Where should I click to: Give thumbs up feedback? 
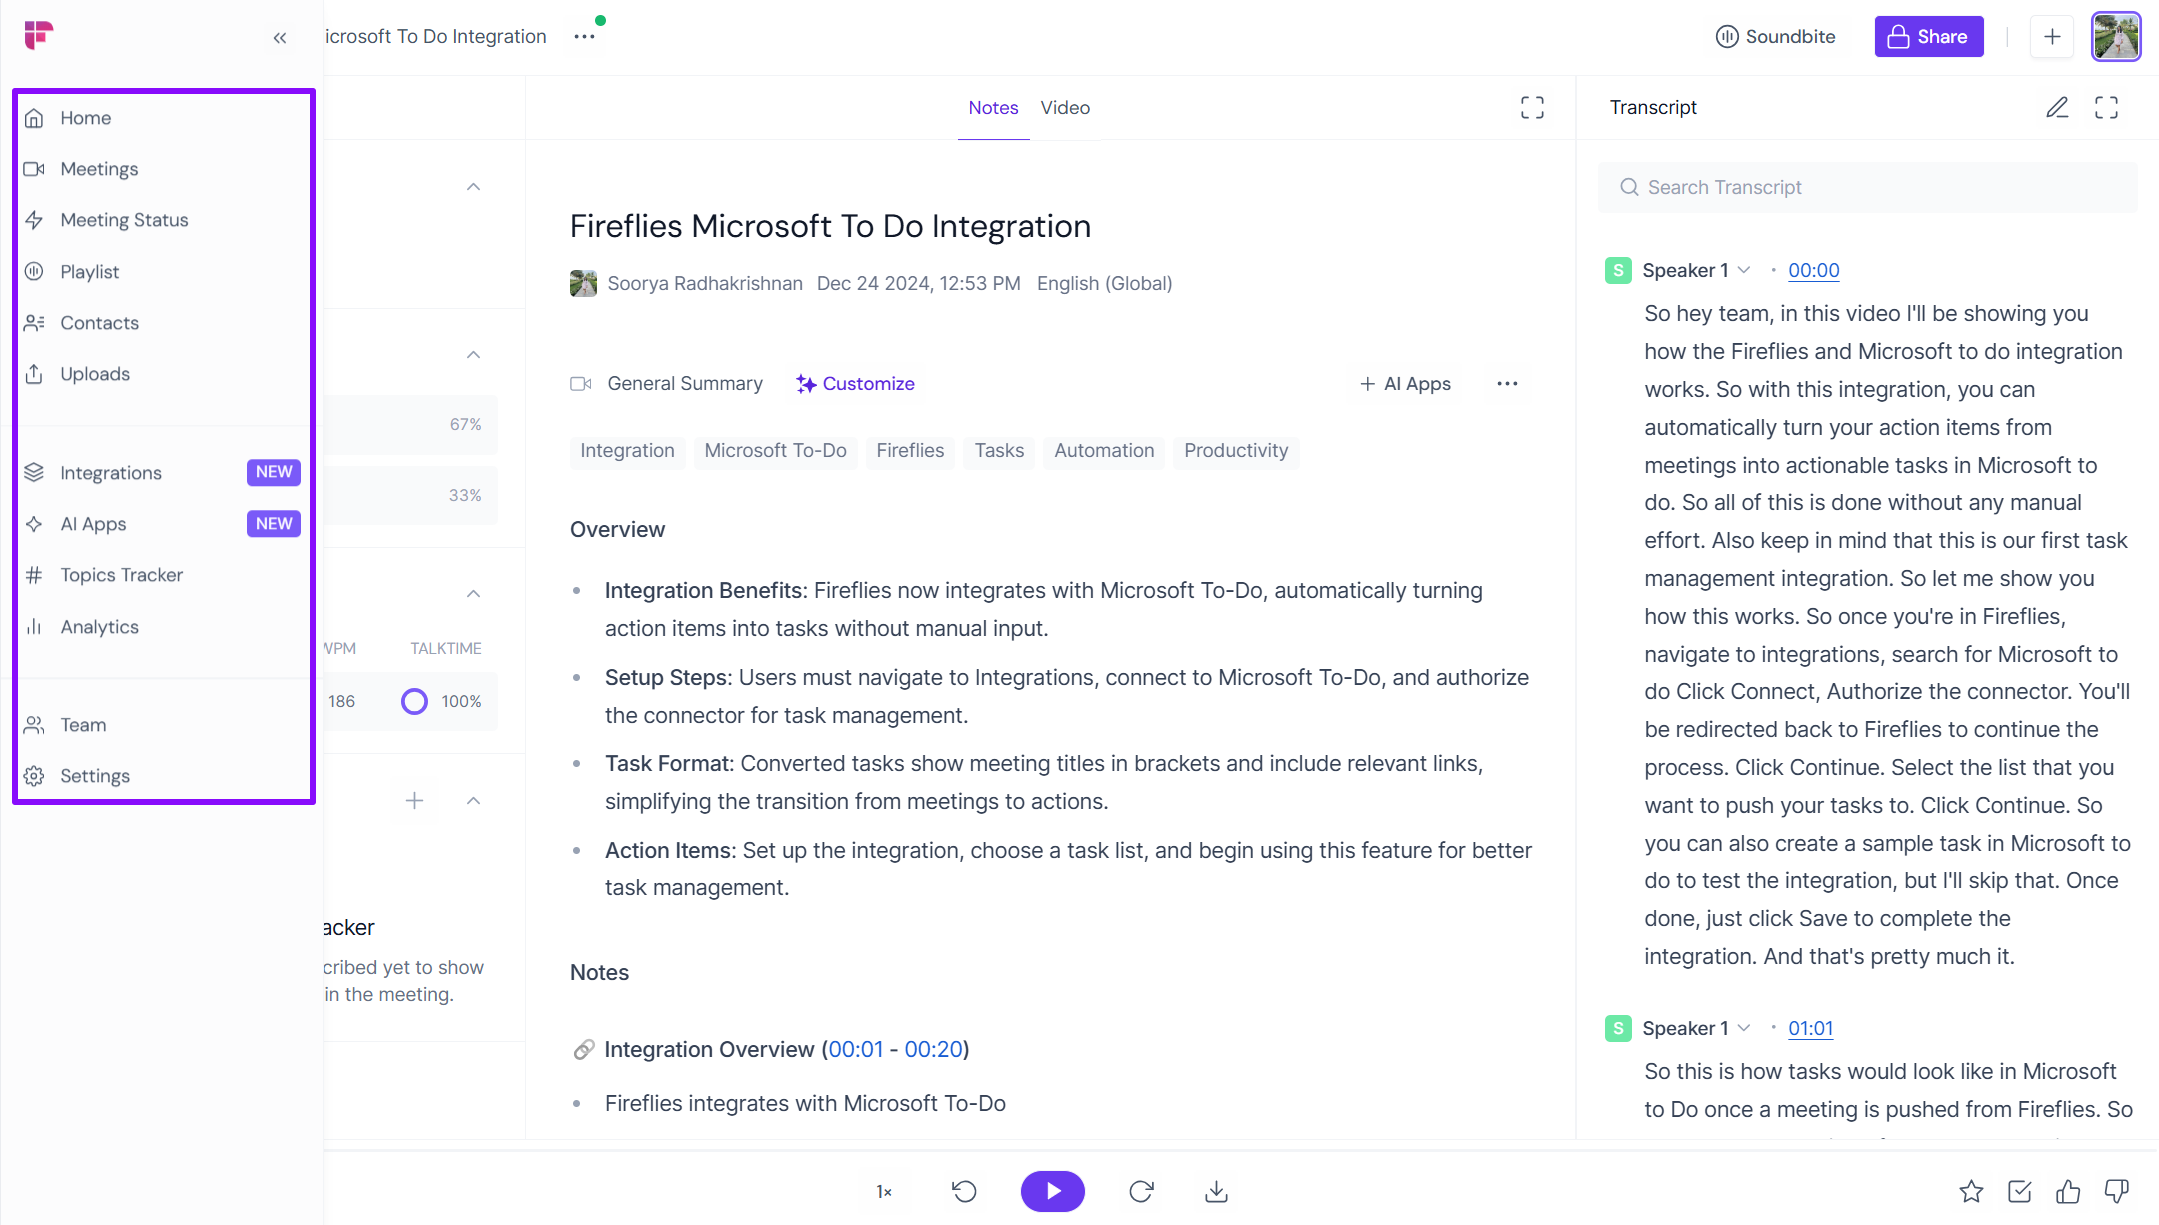point(2068,1192)
